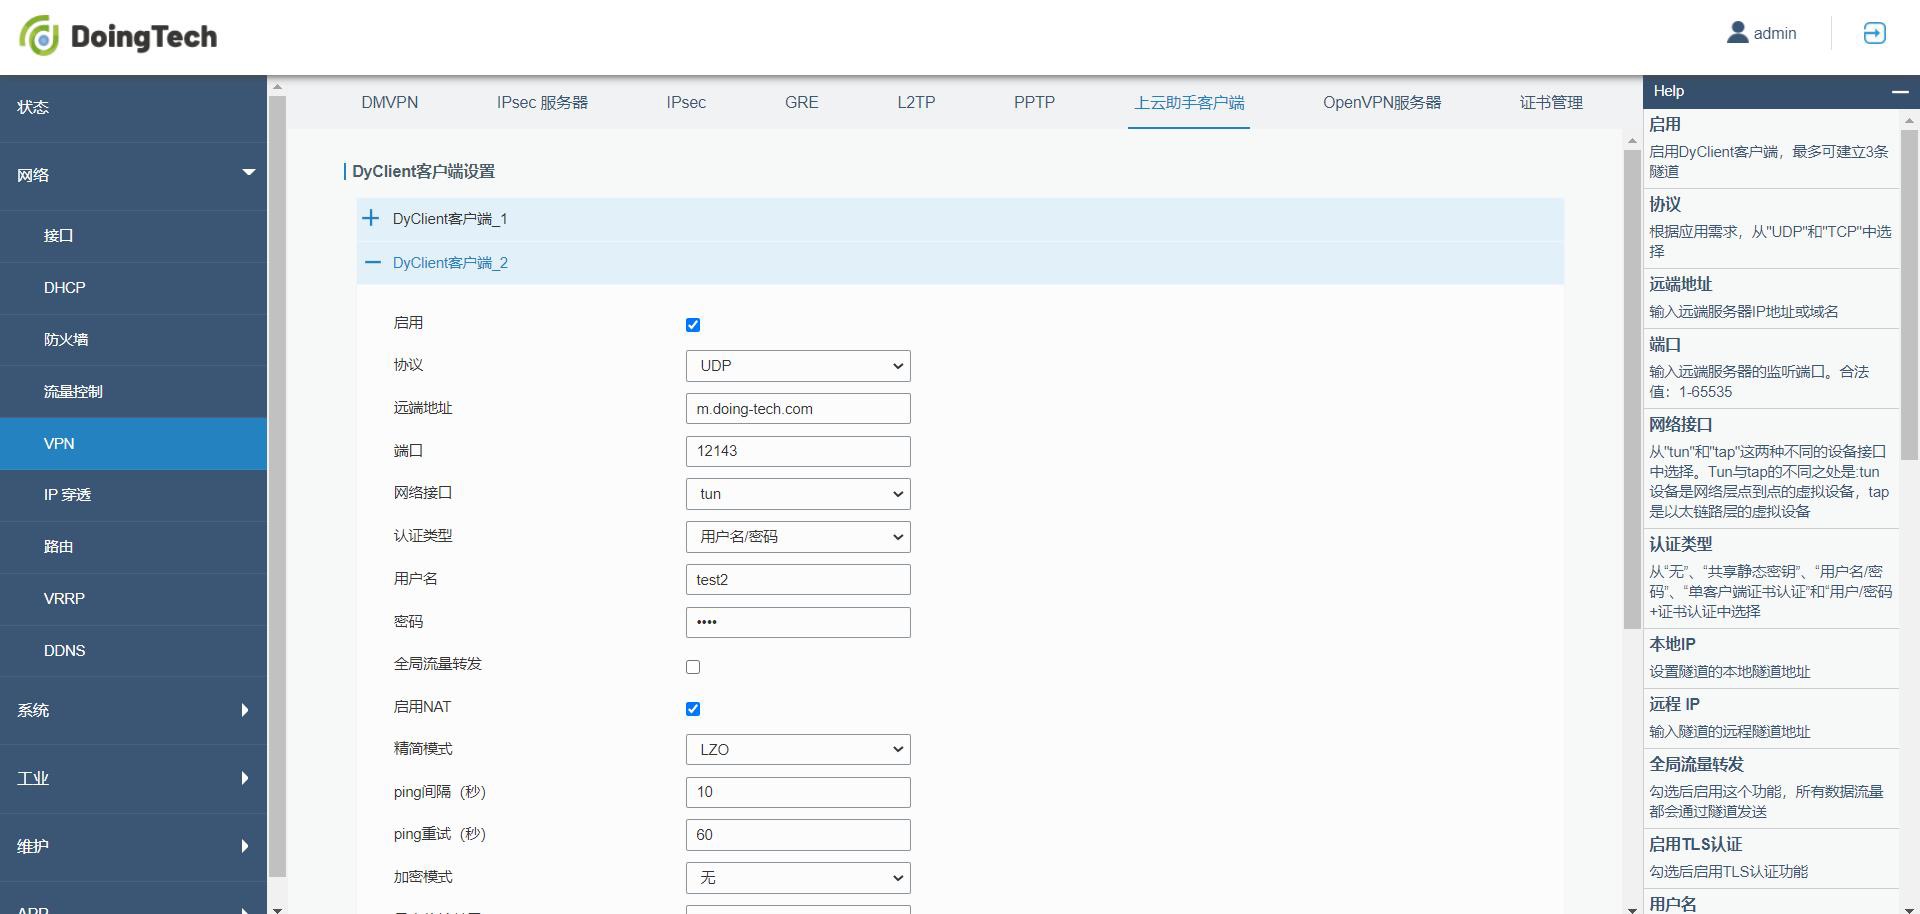The height and width of the screenshot is (914, 1920).
Task: Switch to the IPsec tab
Action: coord(686,102)
